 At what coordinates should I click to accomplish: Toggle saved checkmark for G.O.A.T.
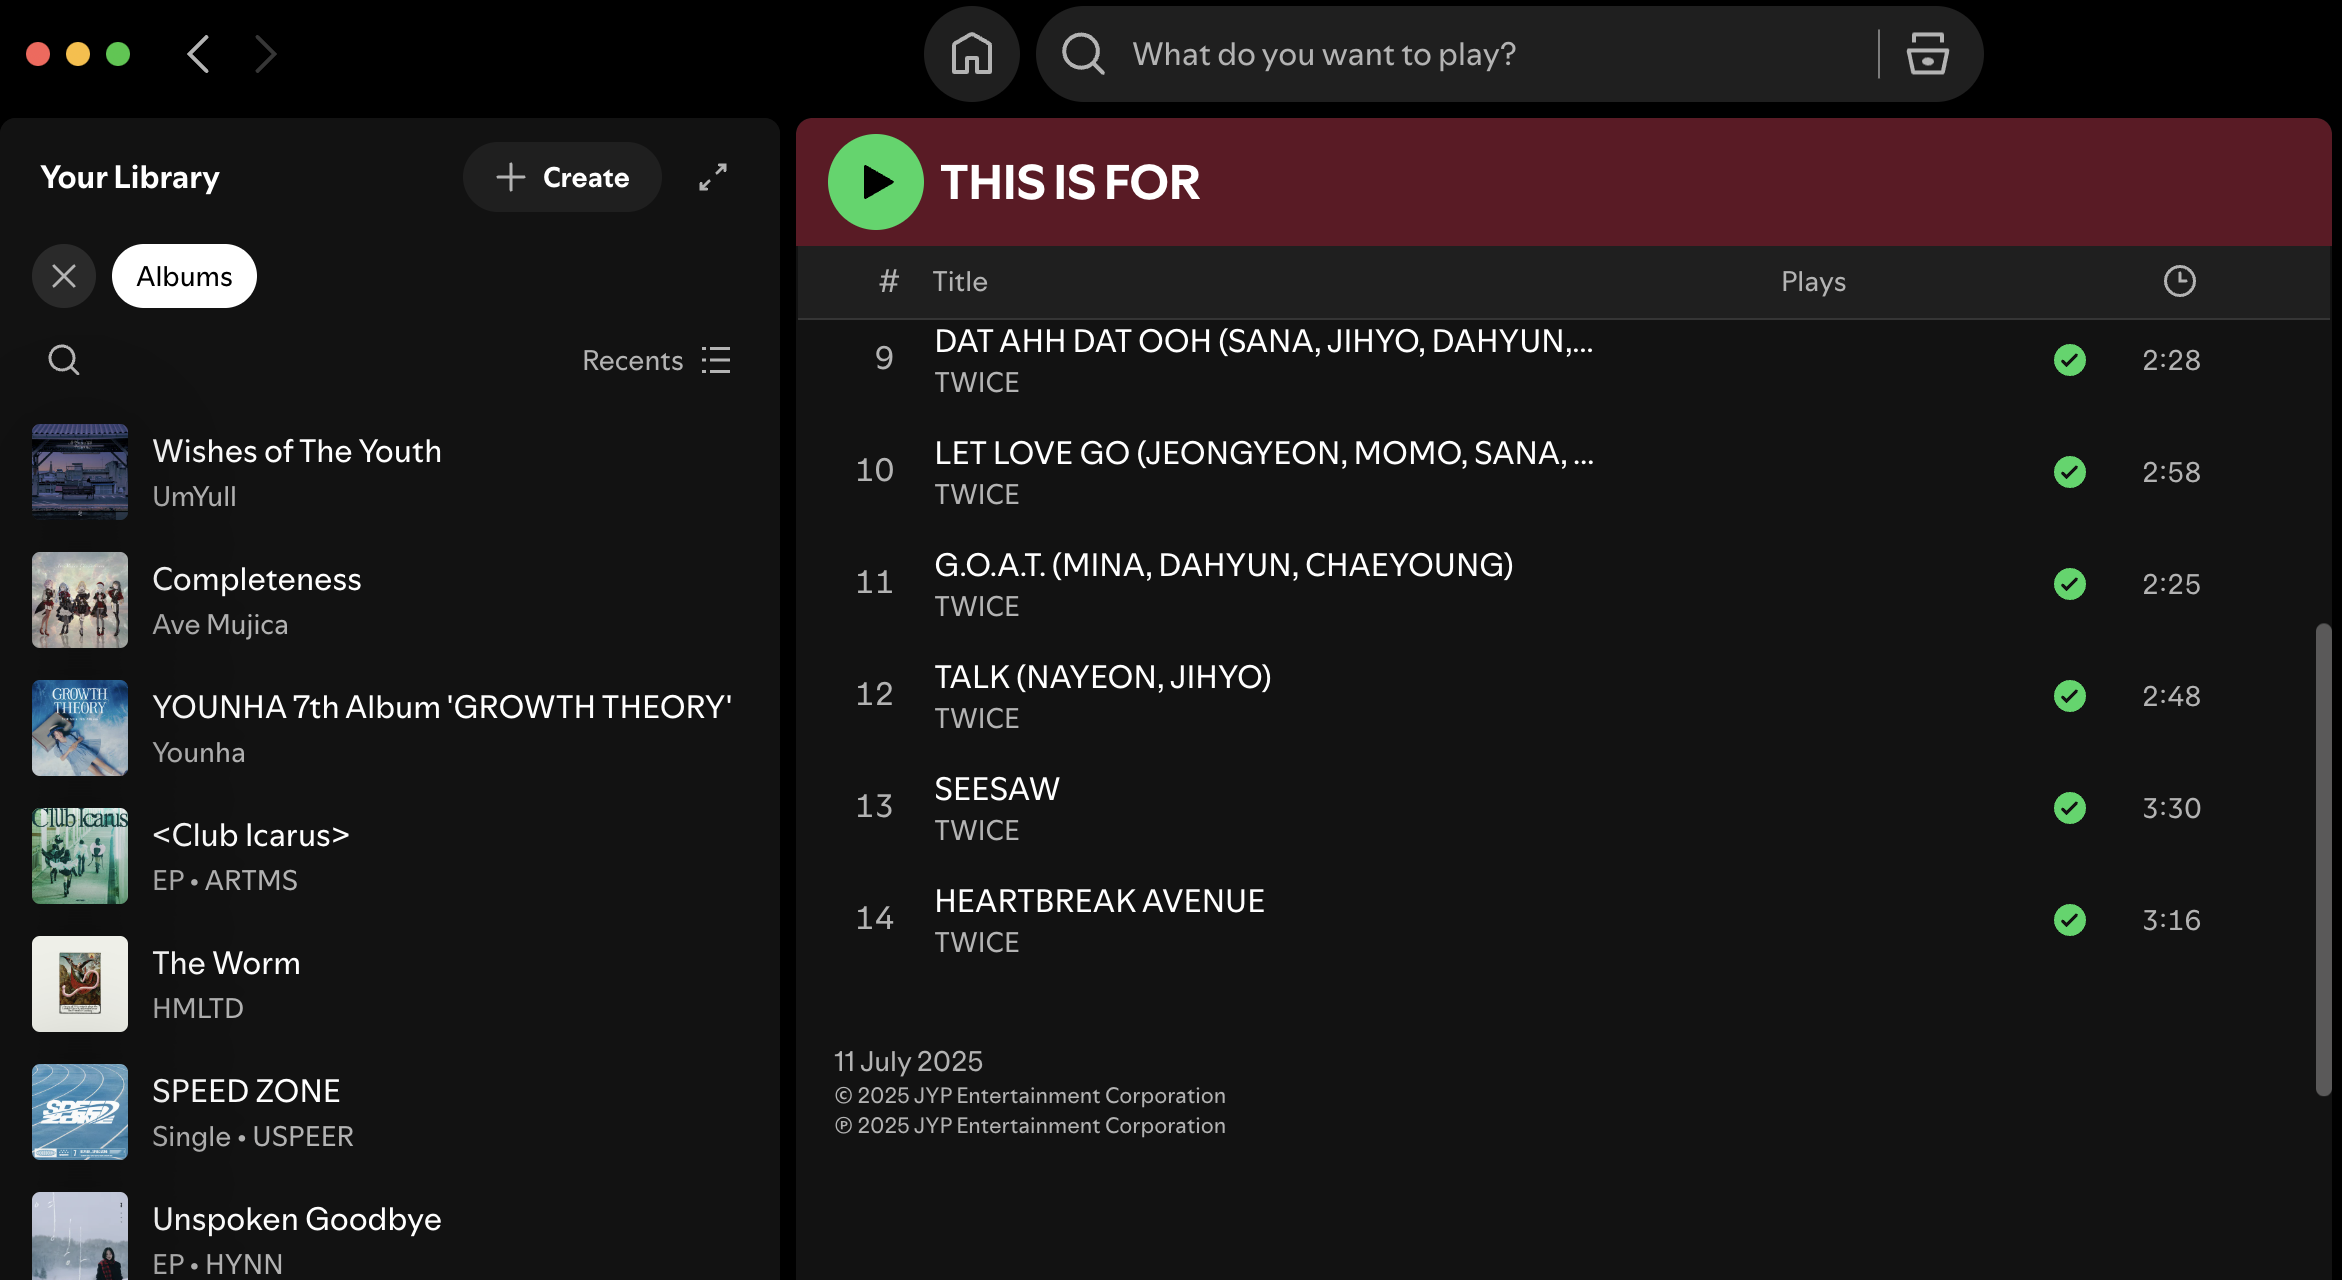pyautogui.click(x=2070, y=584)
